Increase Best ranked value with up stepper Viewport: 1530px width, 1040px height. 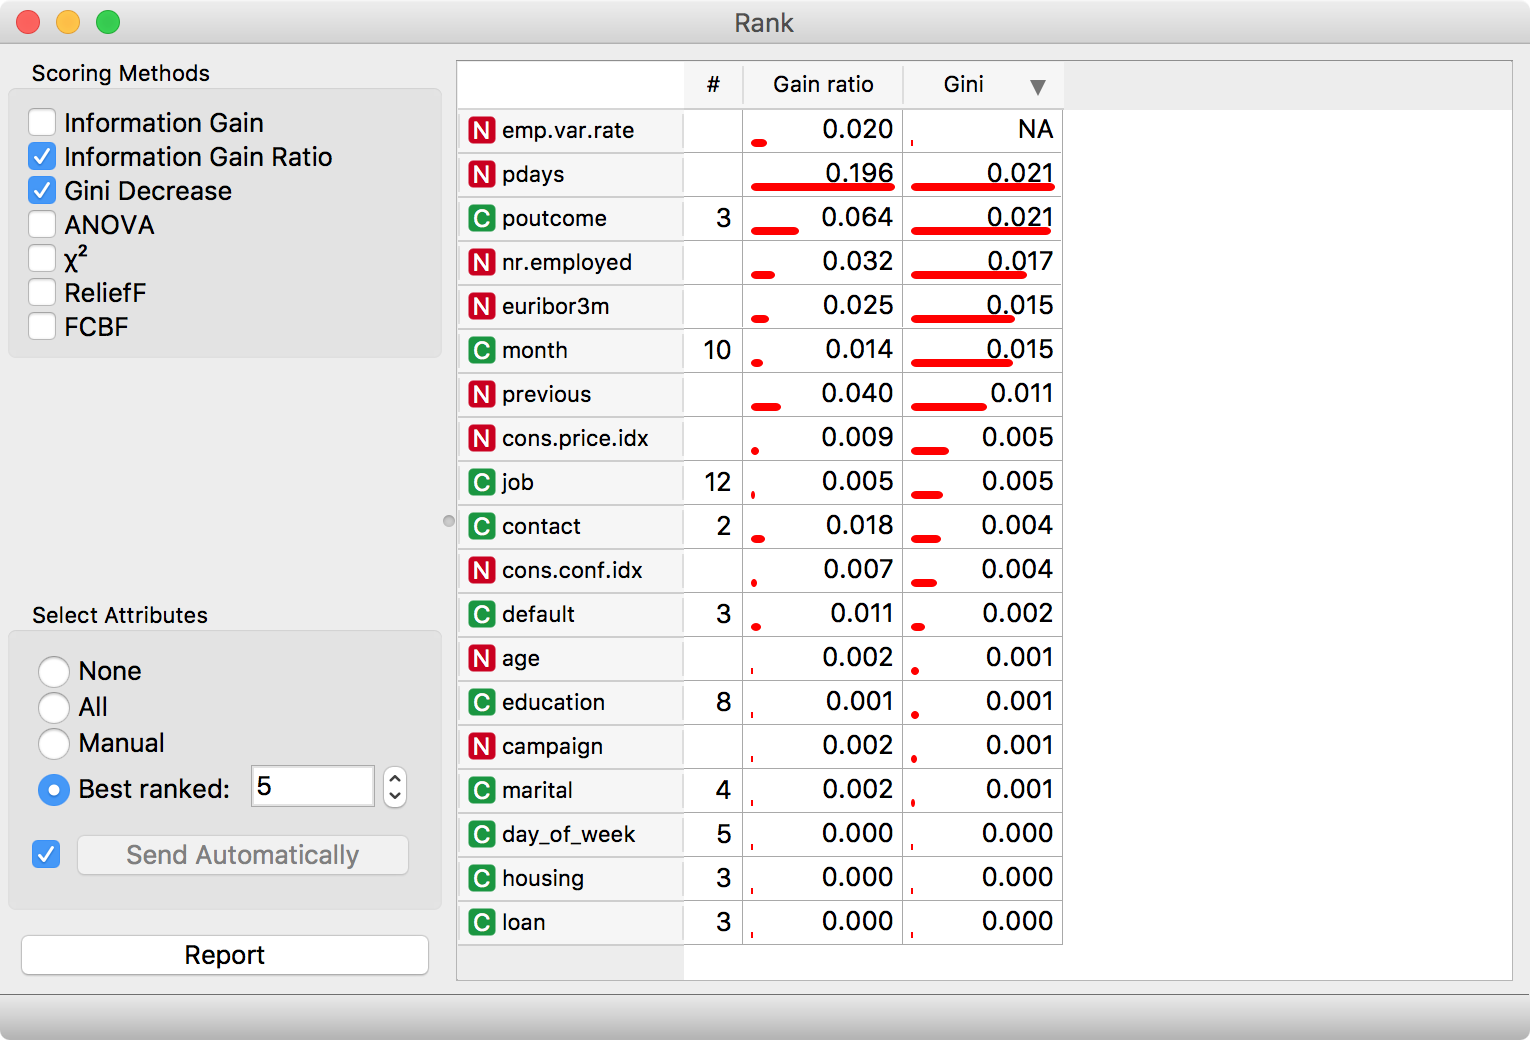394,779
